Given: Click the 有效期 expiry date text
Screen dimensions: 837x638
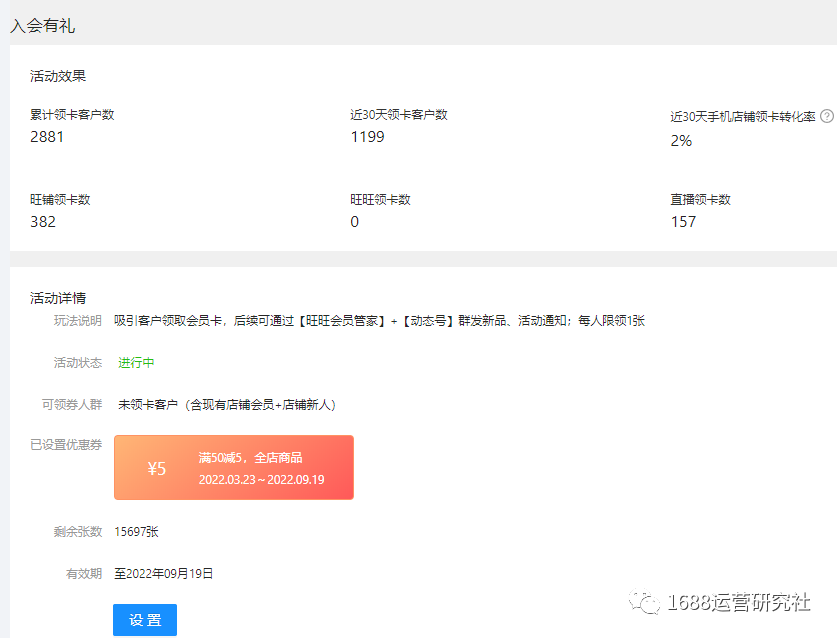Looking at the screenshot, I should 162,574.
